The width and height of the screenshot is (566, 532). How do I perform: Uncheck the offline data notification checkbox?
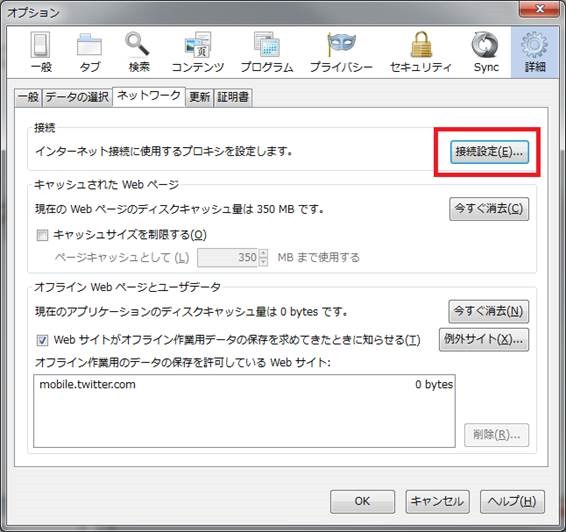(42, 340)
